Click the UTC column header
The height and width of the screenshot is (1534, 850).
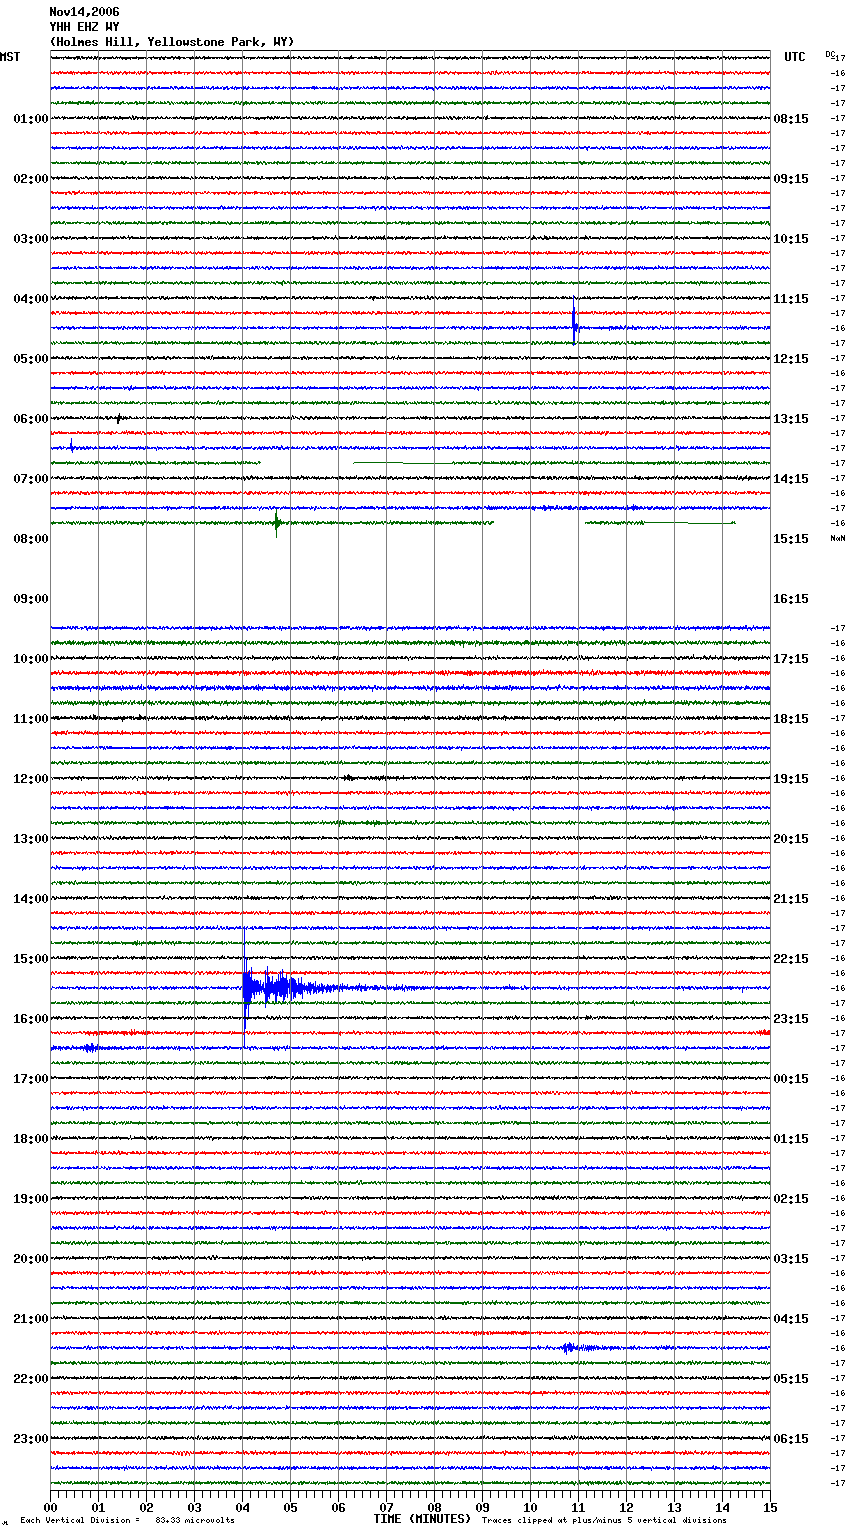click(x=795, y=57)
